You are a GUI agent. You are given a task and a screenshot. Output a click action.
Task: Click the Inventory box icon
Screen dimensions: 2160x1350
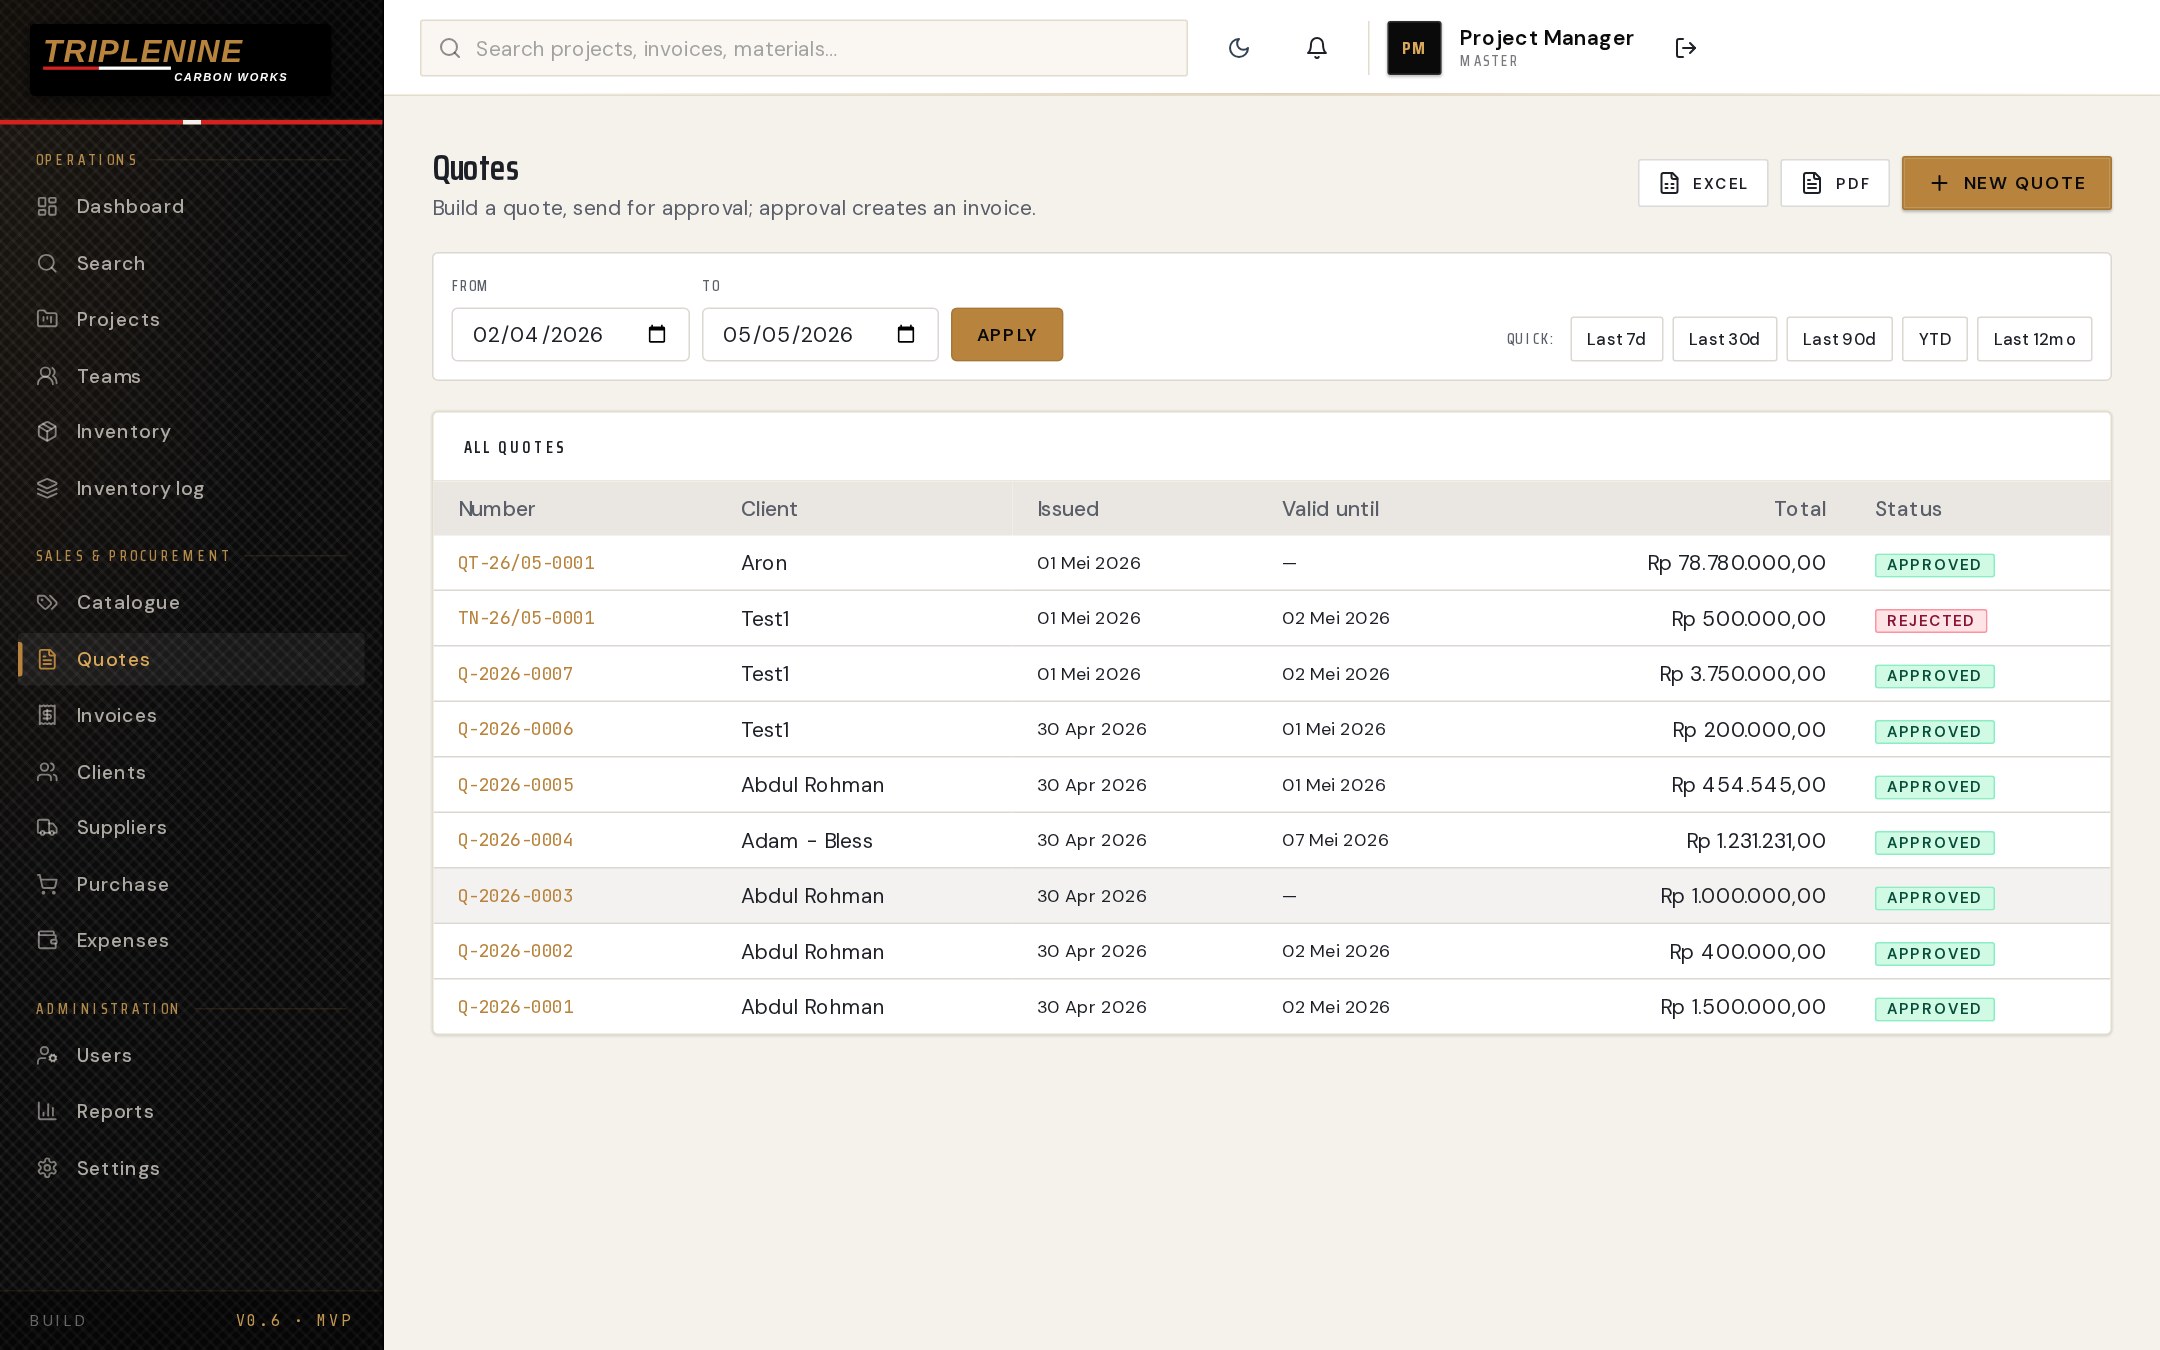tap(47, 431)
